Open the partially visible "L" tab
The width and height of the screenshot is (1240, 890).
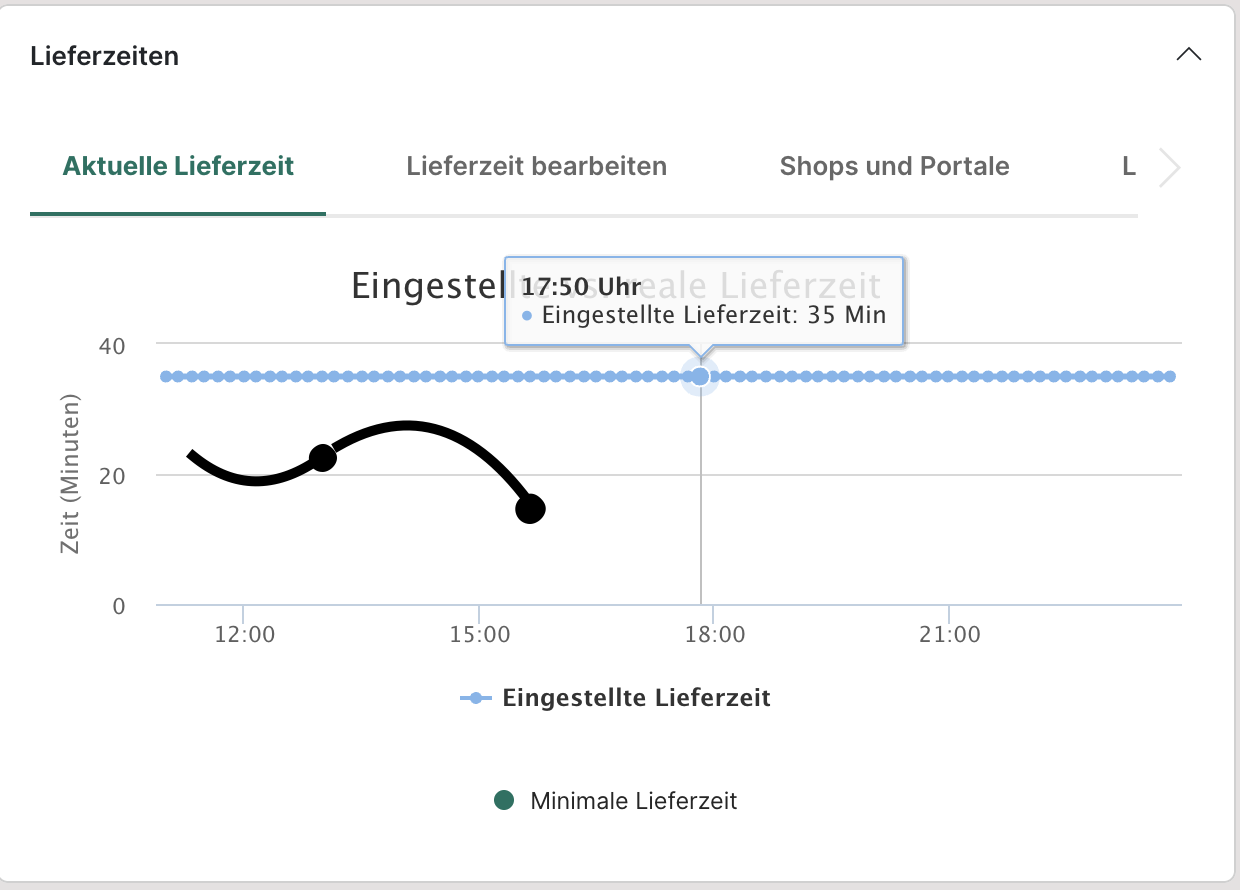pyautogui.click(x=1128, y=166)
